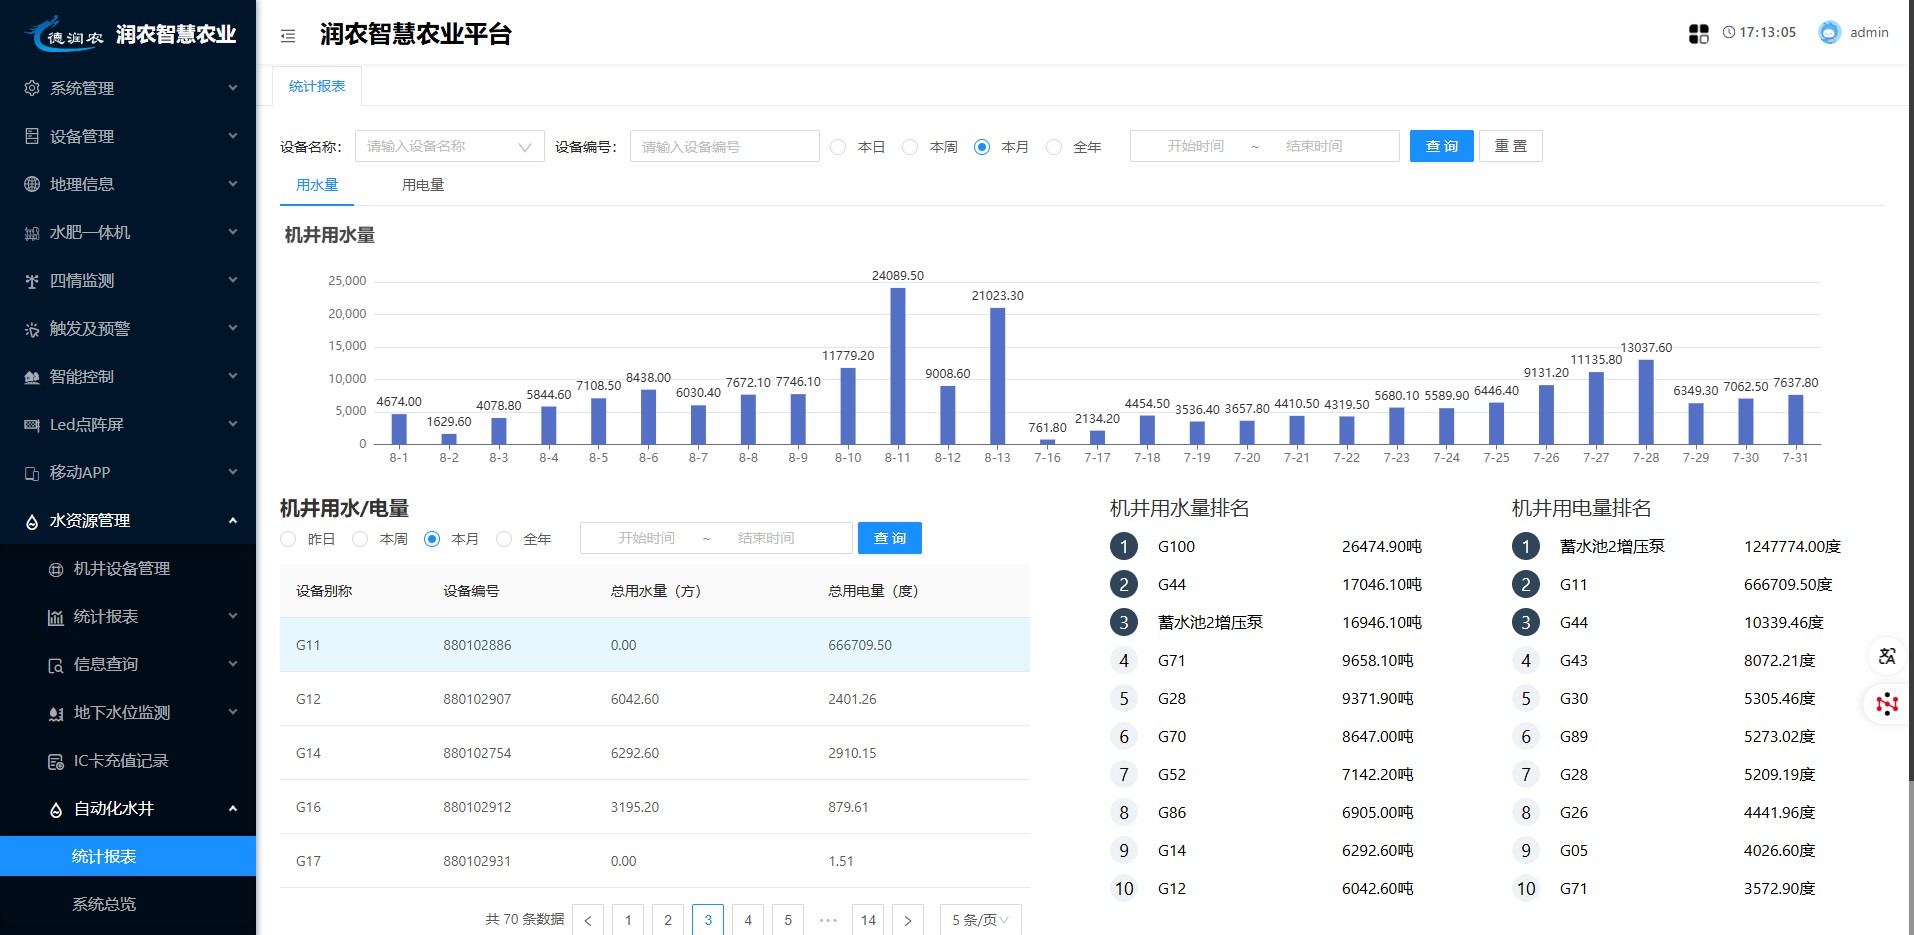
Task: Select the 本日 radio in top filter
Action: [838, 147]
